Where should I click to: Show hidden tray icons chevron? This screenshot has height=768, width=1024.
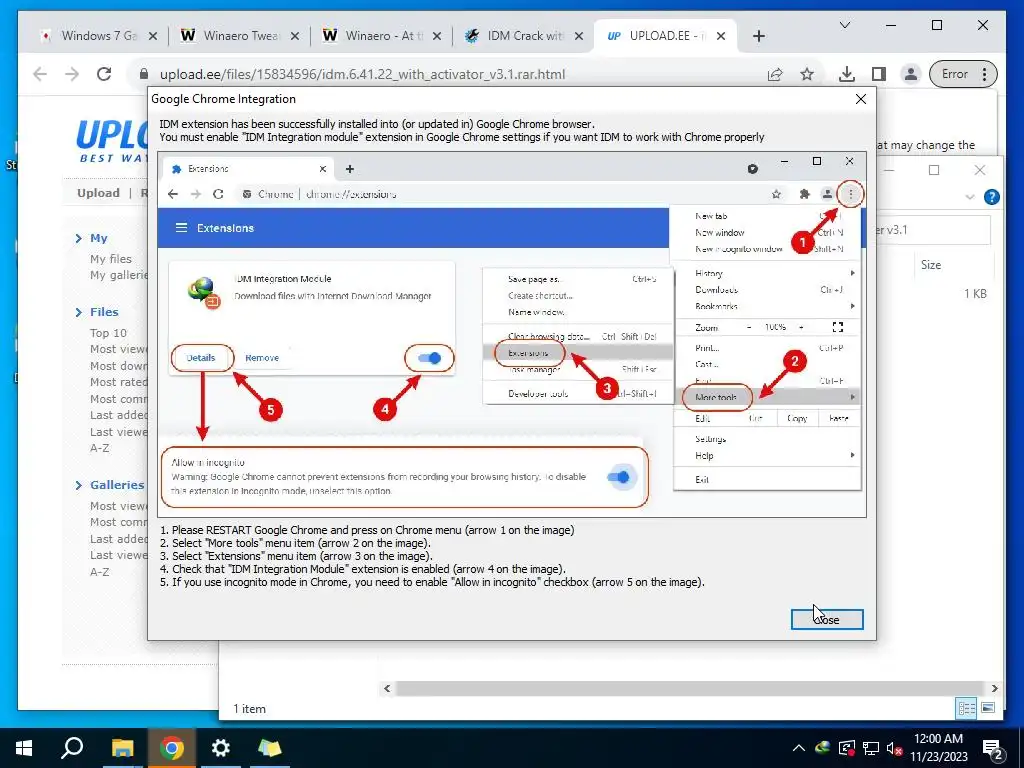tap(799, 748)
